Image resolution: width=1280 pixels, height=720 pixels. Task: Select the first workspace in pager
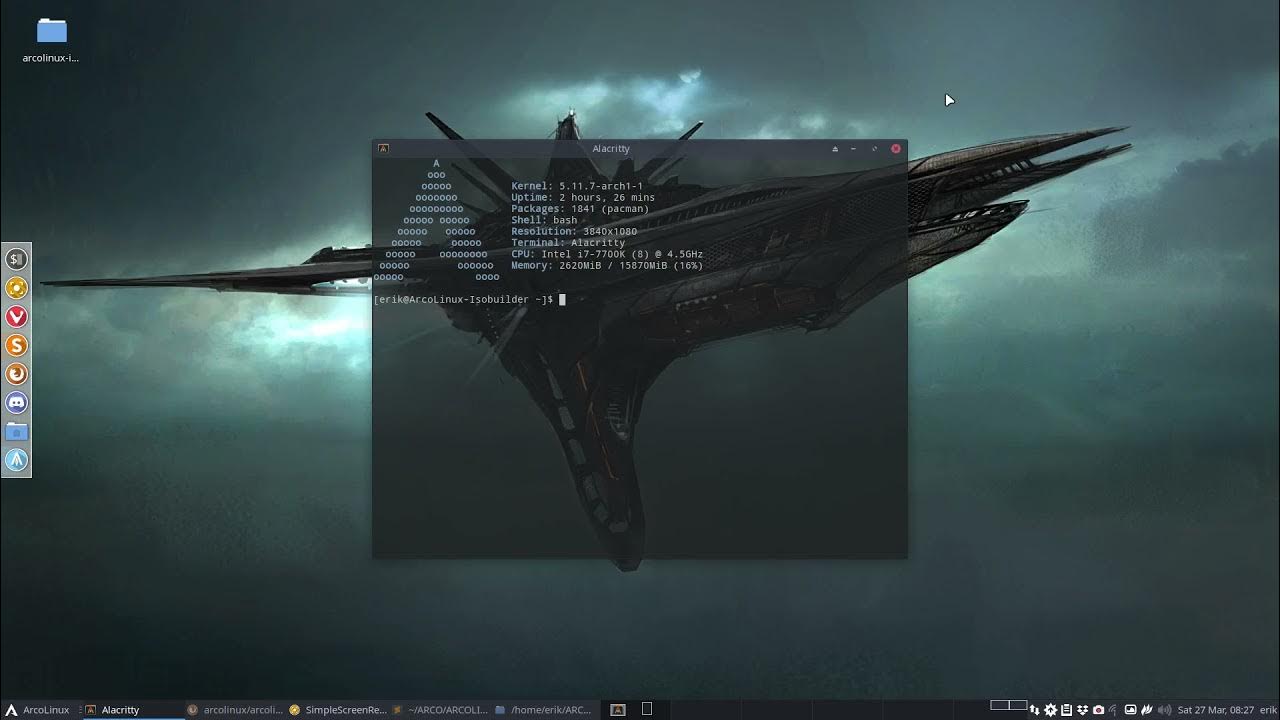pos(999,705)
